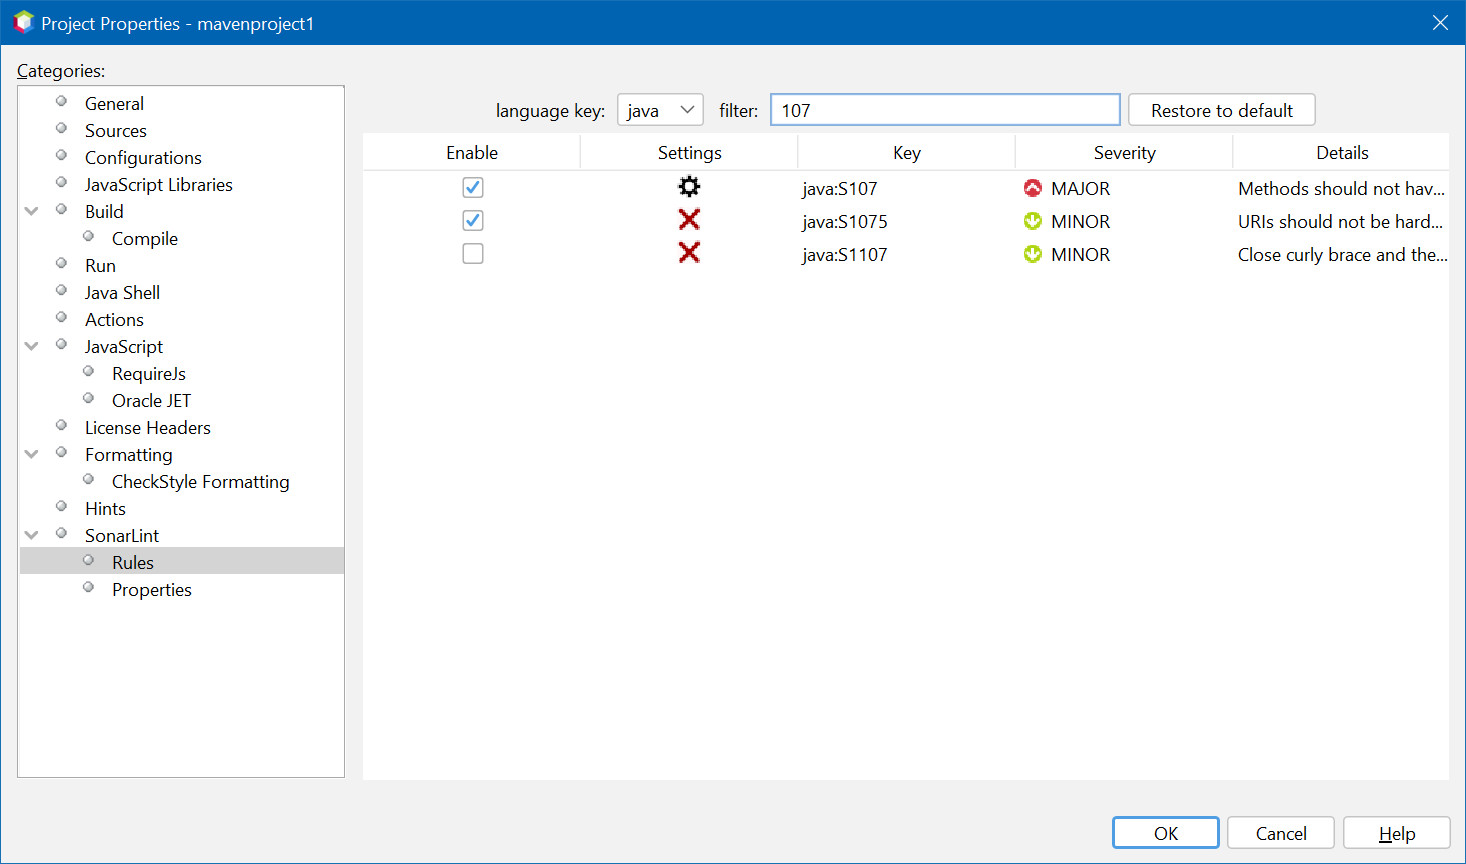Click MAJOR severity icon for java:S107
Screen dimensions: 1466x864
[1033, 188]
